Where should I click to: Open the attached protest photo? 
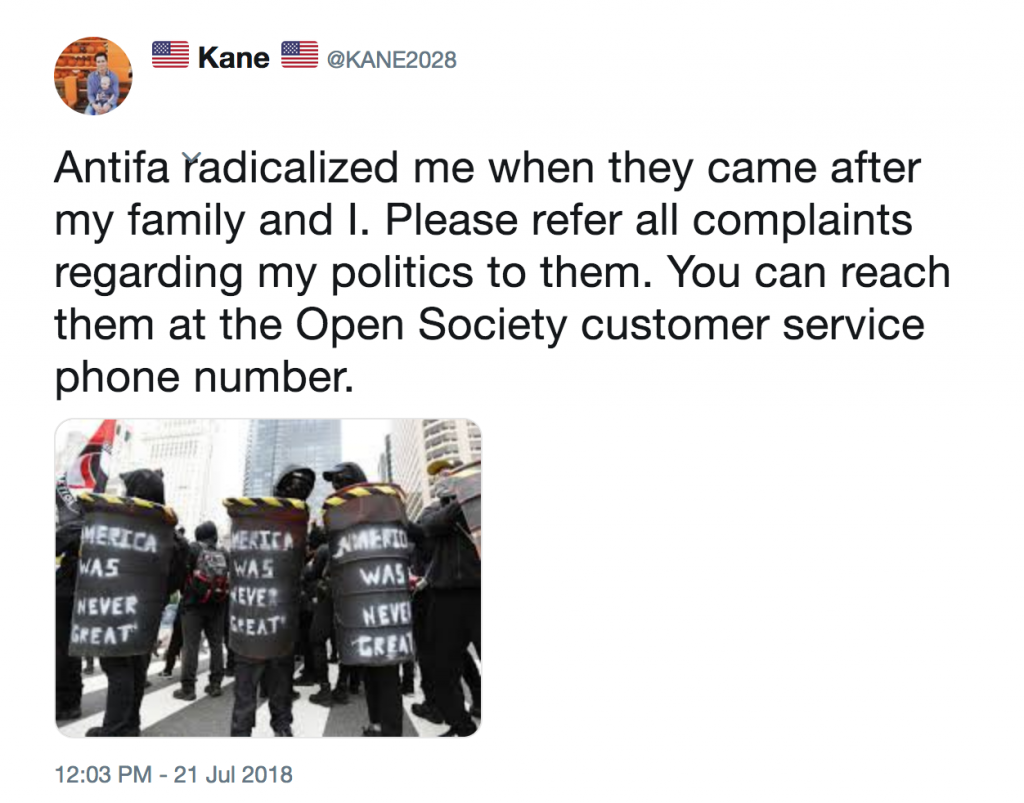point(268,578)
